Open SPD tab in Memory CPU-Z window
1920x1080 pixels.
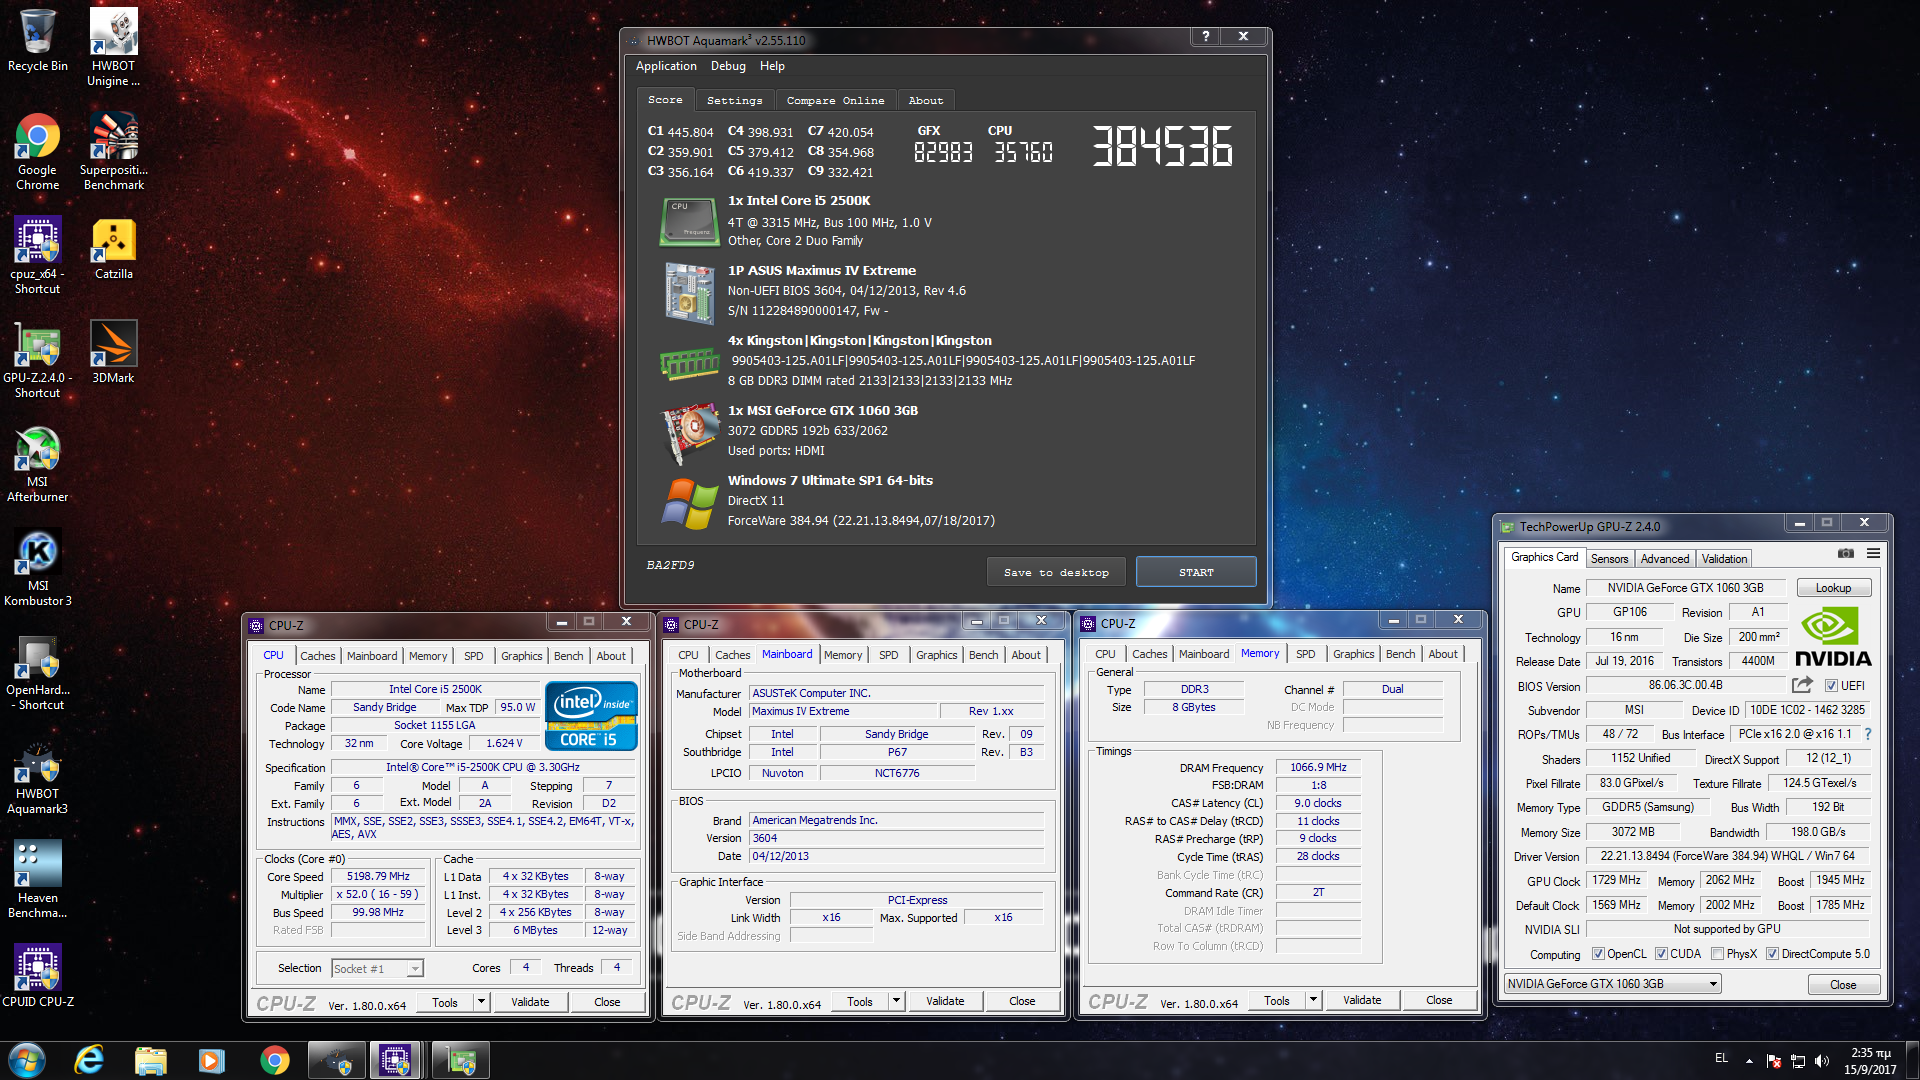[x=1305, y=654]
